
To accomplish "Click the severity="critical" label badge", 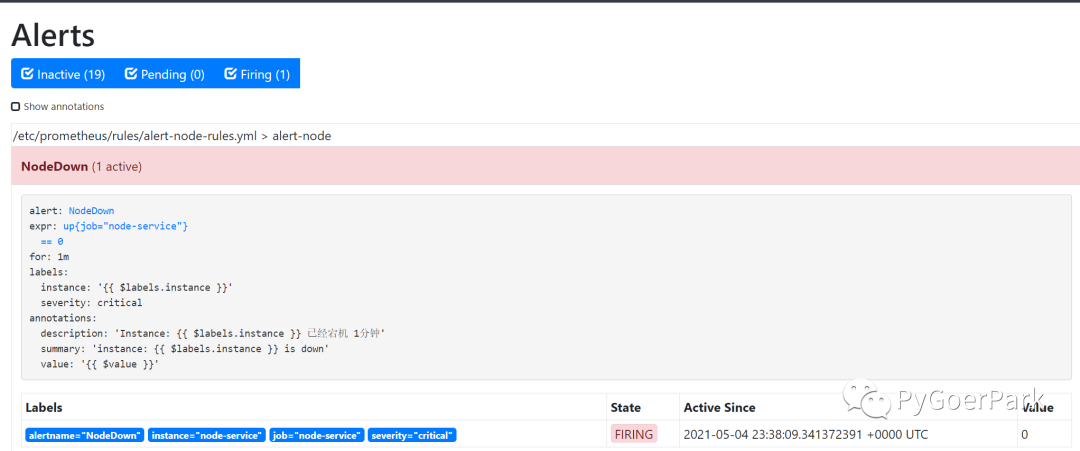I will coord(412,435).
